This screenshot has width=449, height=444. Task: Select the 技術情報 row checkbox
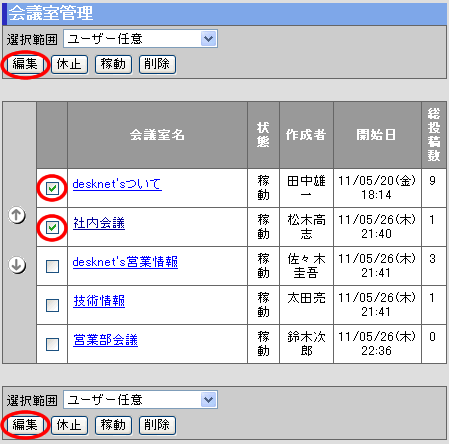coord(52,305)
